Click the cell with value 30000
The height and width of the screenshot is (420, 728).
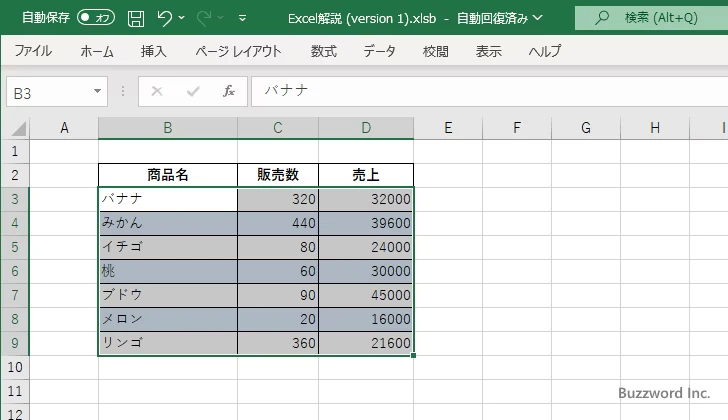(366, 271)
